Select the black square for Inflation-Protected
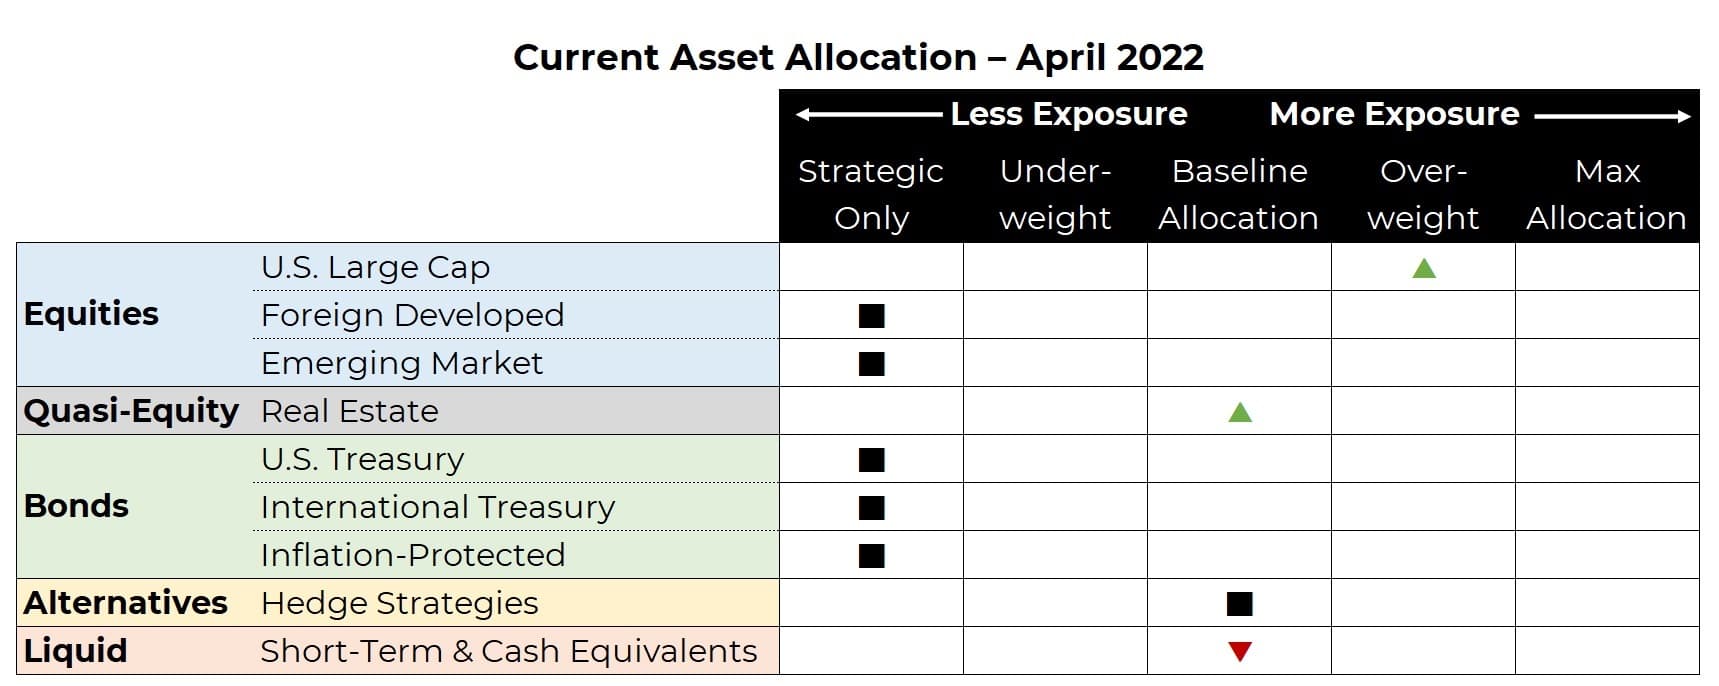 (871, 556)
